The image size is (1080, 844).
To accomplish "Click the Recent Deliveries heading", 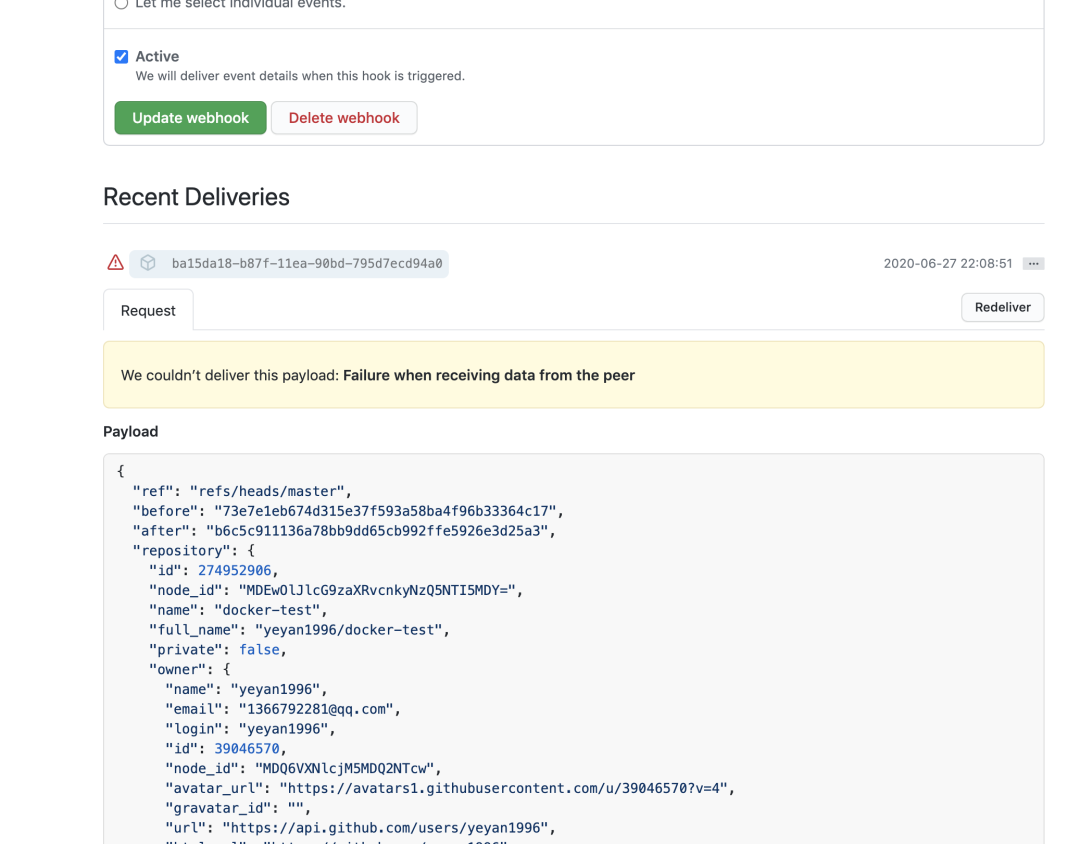I will (x=196, y=197).
